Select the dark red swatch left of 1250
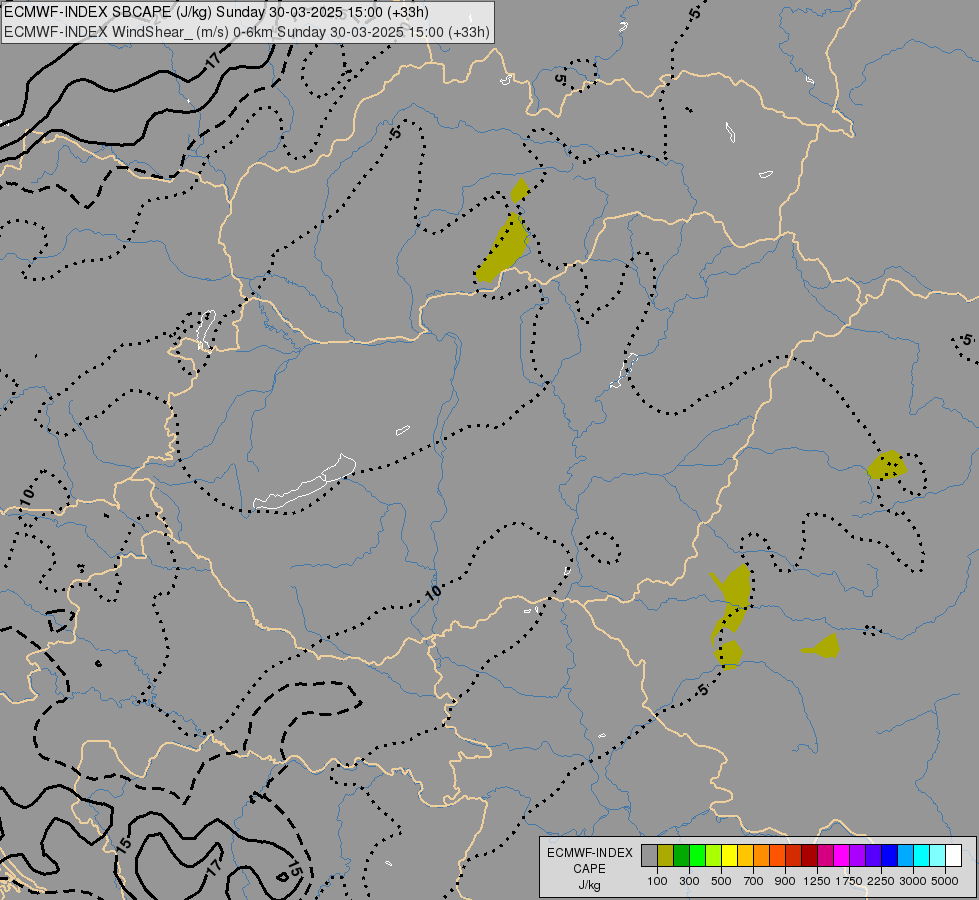 pyautogui.click(x=809, y=855)
